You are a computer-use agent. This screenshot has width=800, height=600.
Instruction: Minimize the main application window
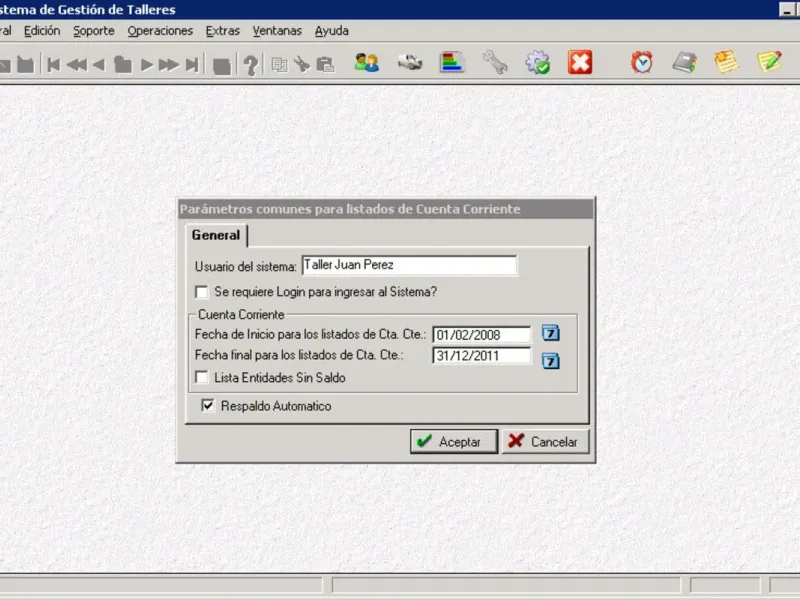(x=786, y=9)
